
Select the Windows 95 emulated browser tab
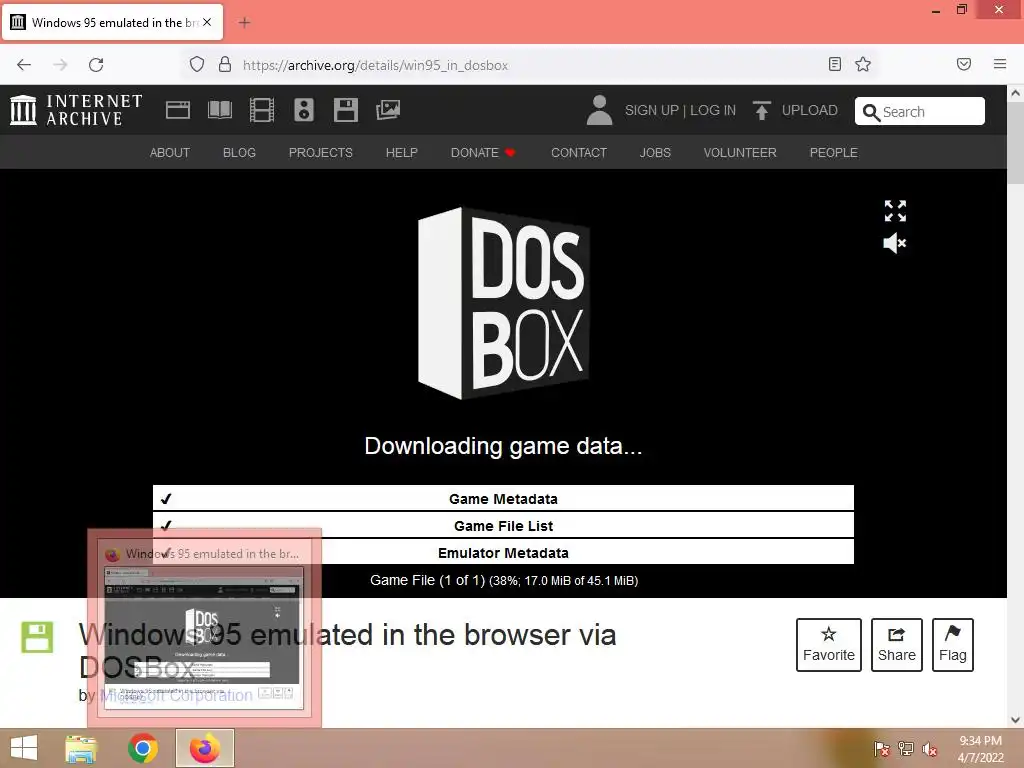coord(113,22)
